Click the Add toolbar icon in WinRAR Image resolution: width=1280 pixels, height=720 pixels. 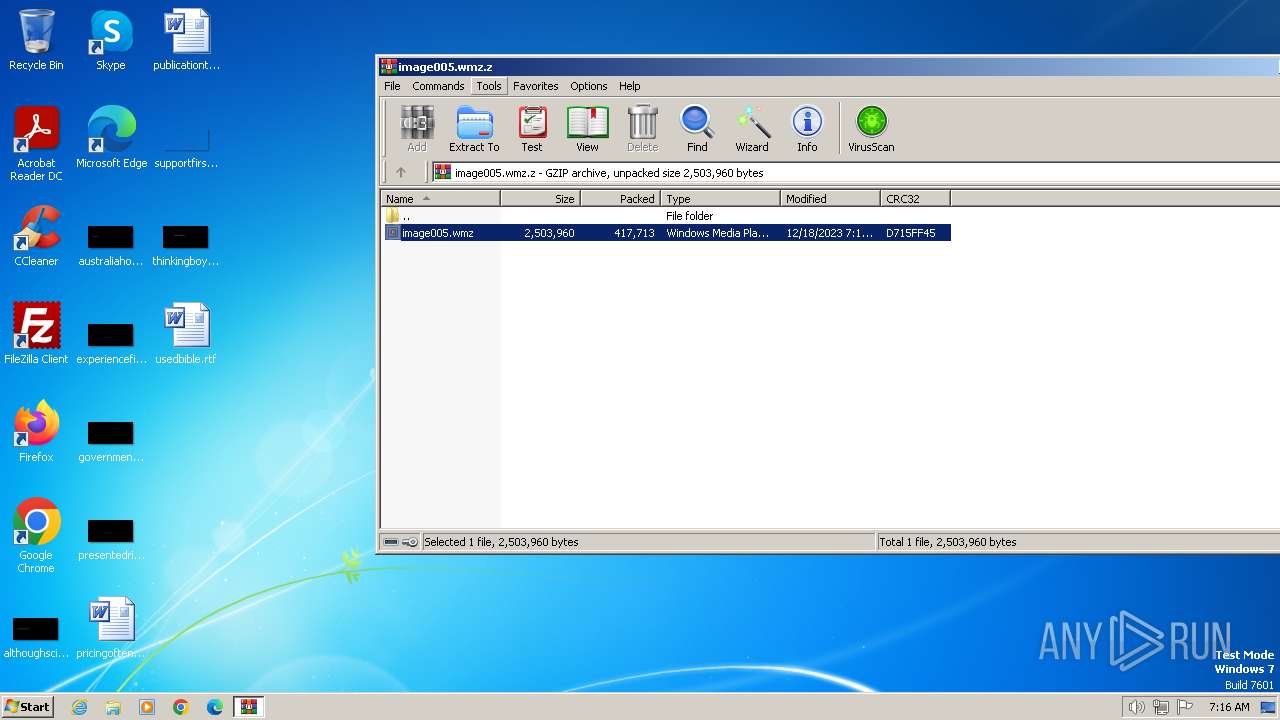point(417,129)
